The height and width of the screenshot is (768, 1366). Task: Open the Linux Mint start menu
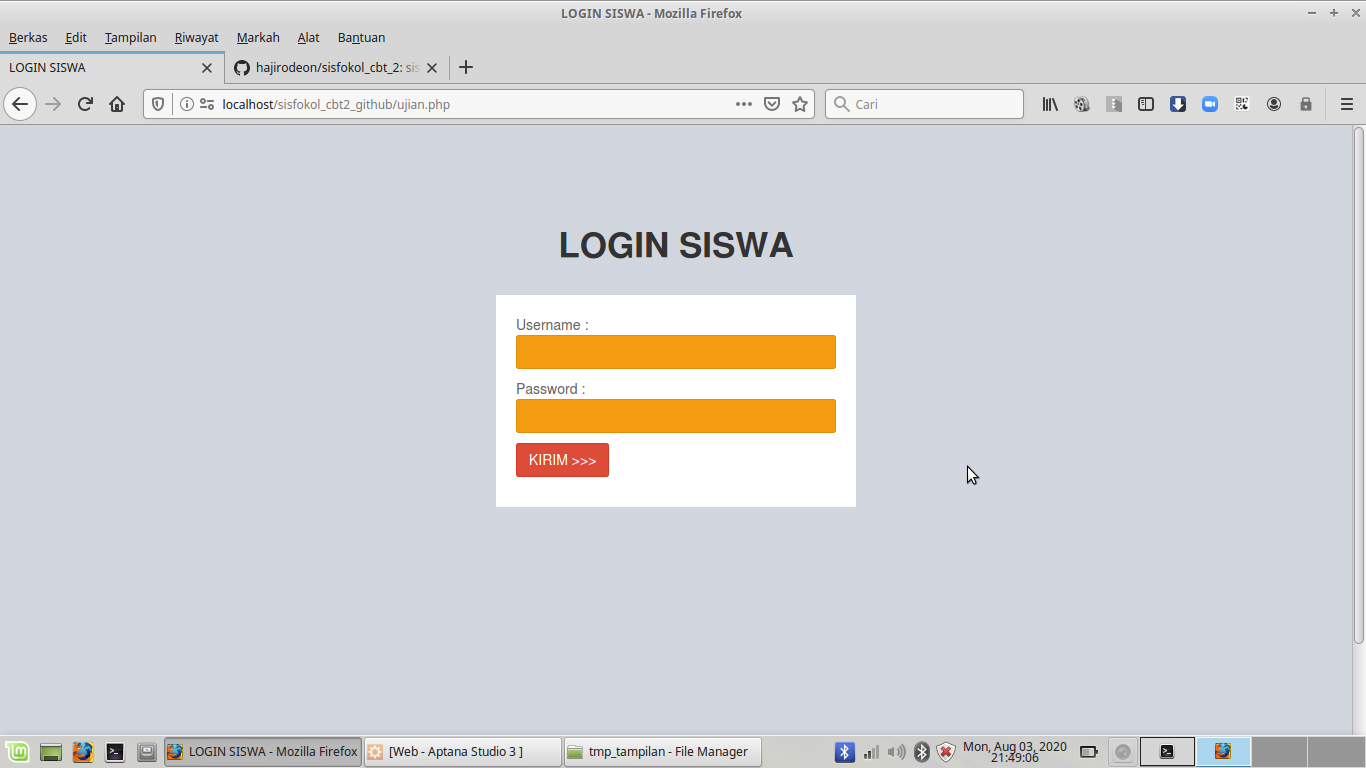click(x=17, y=752)
